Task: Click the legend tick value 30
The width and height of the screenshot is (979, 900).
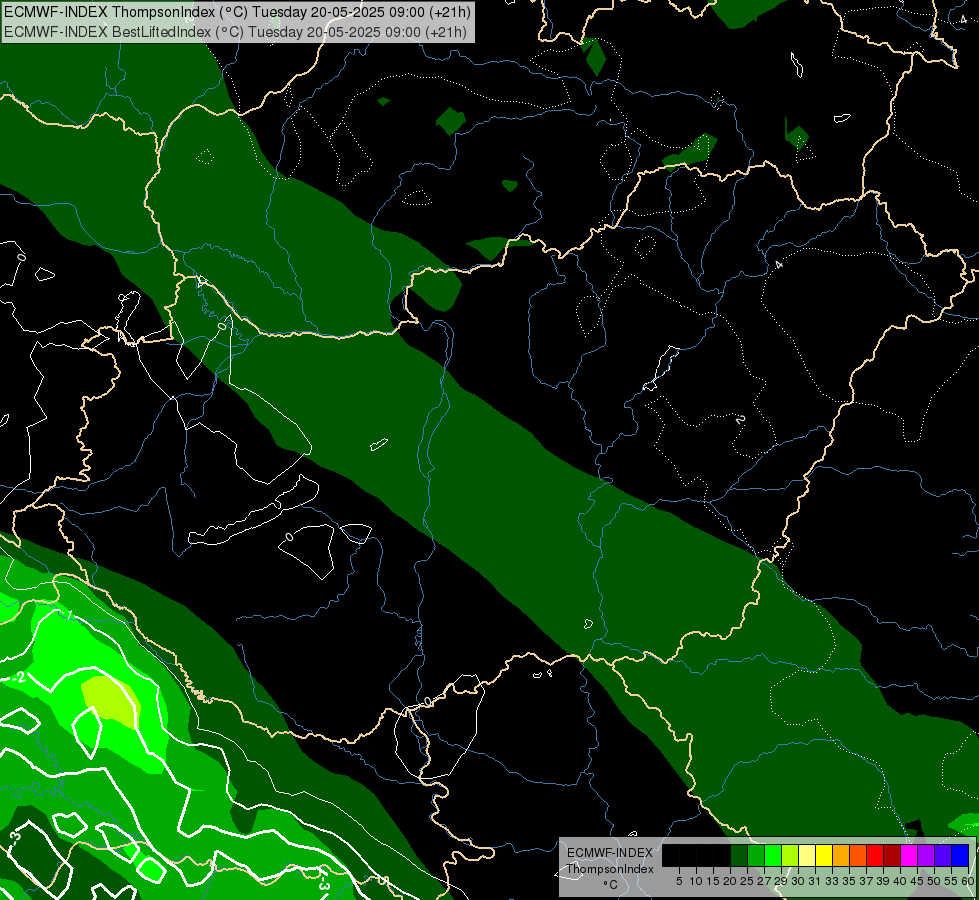Action: coord(798,881)
